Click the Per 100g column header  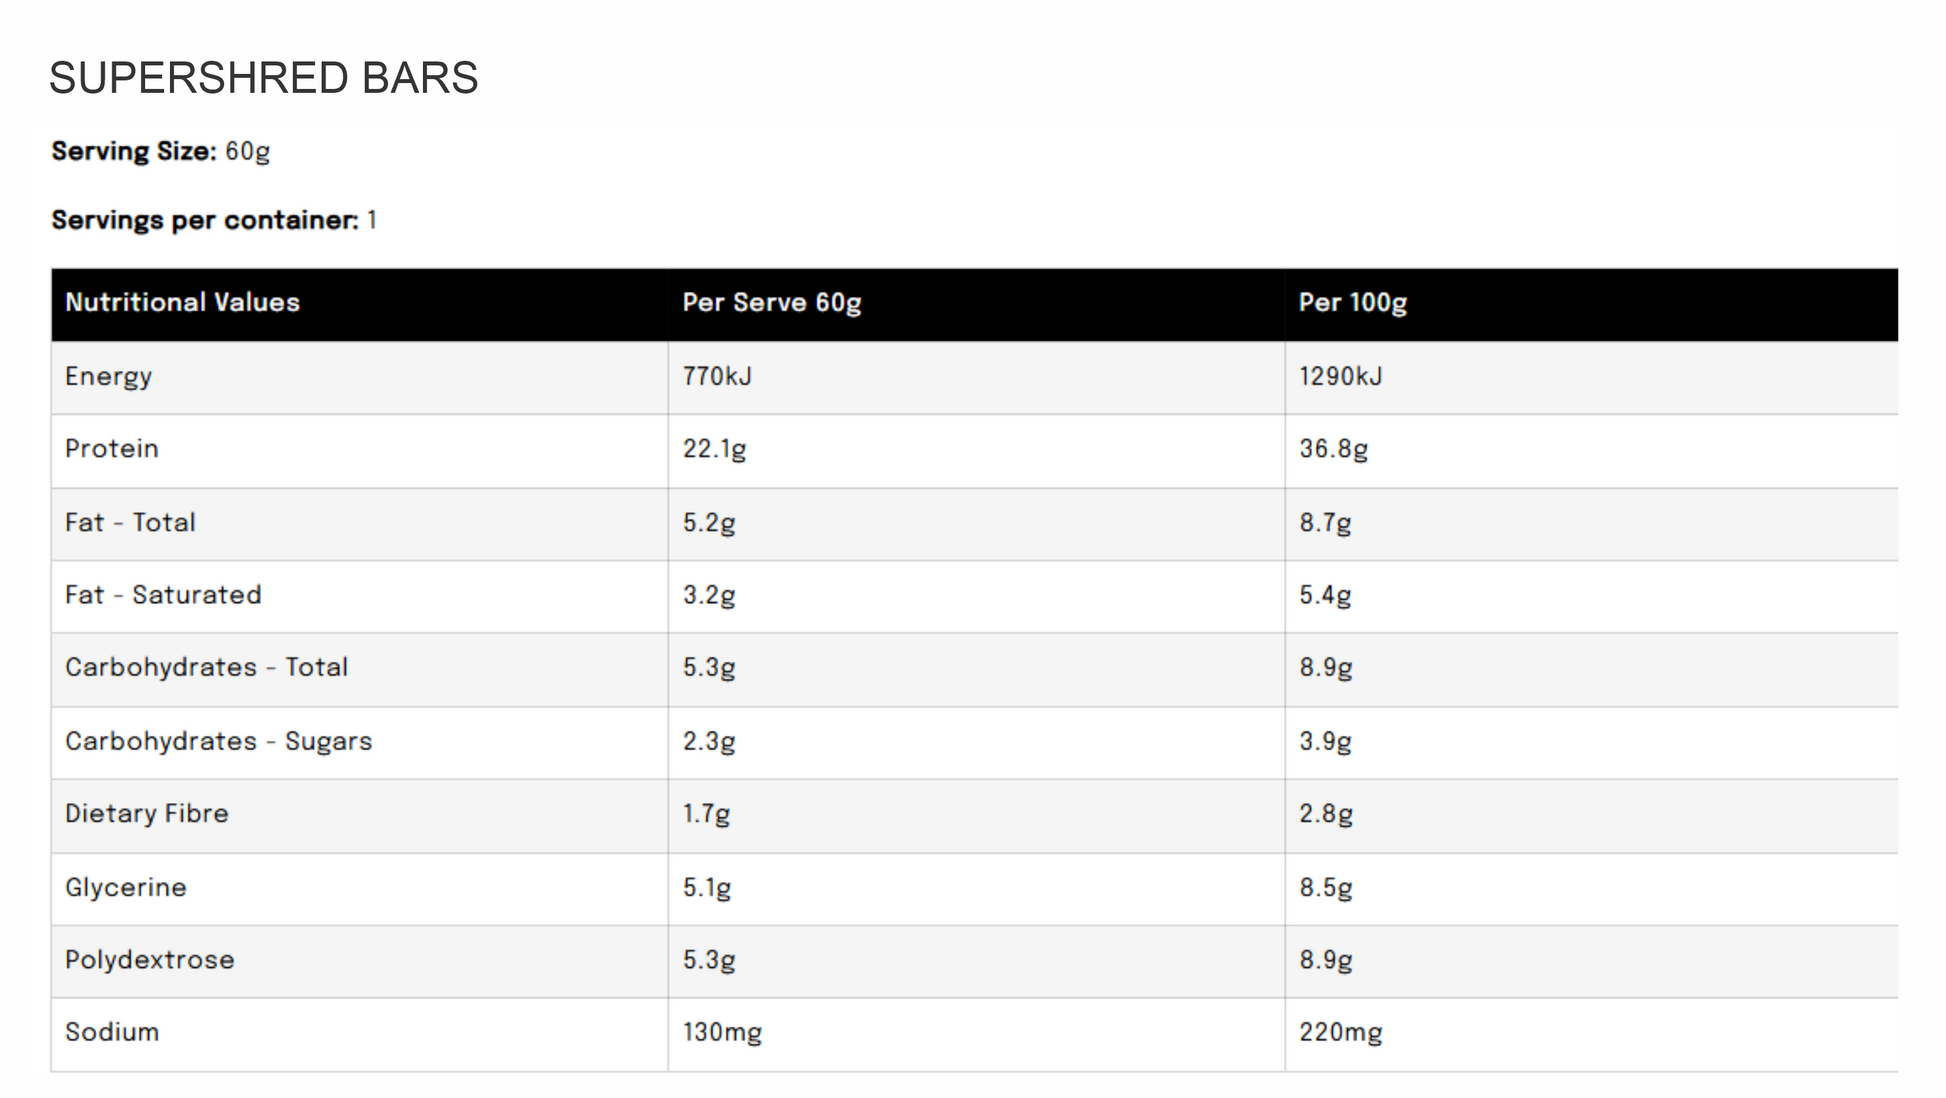tap(1353, 303)
